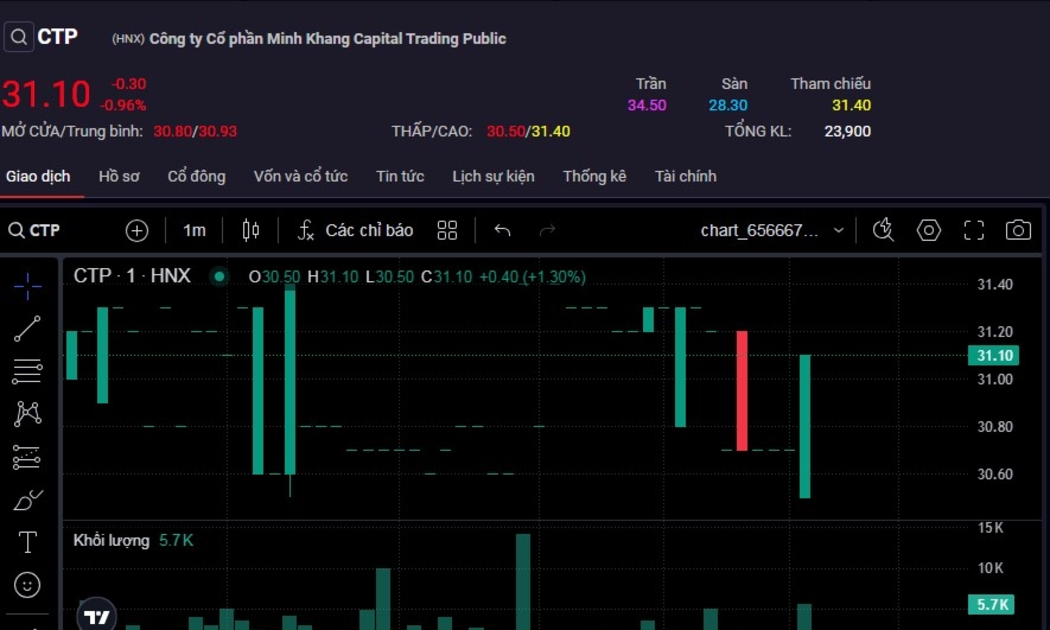Open the emoji icons tool

tap(28, 584)
